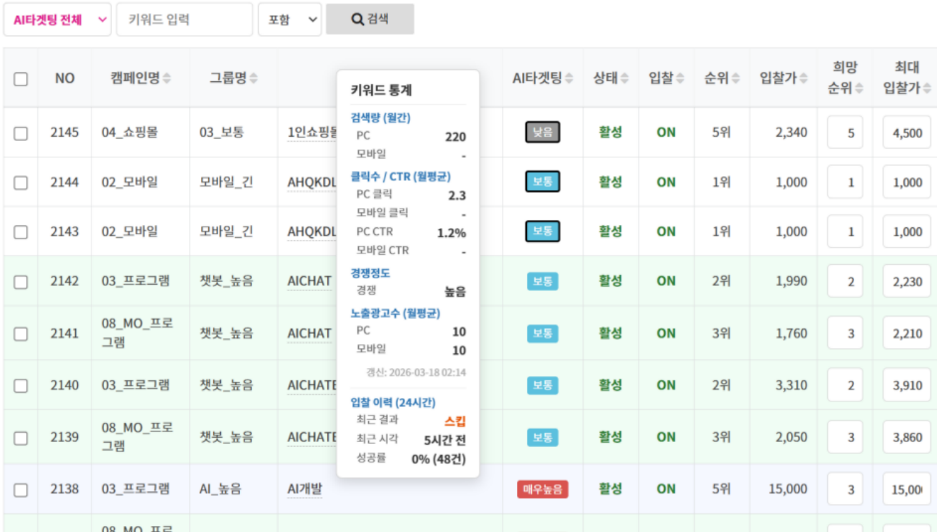Screen dimensions: 937x532
Task: Click the 입찰 이력 (24시간) heading
Action: point(393,402)
